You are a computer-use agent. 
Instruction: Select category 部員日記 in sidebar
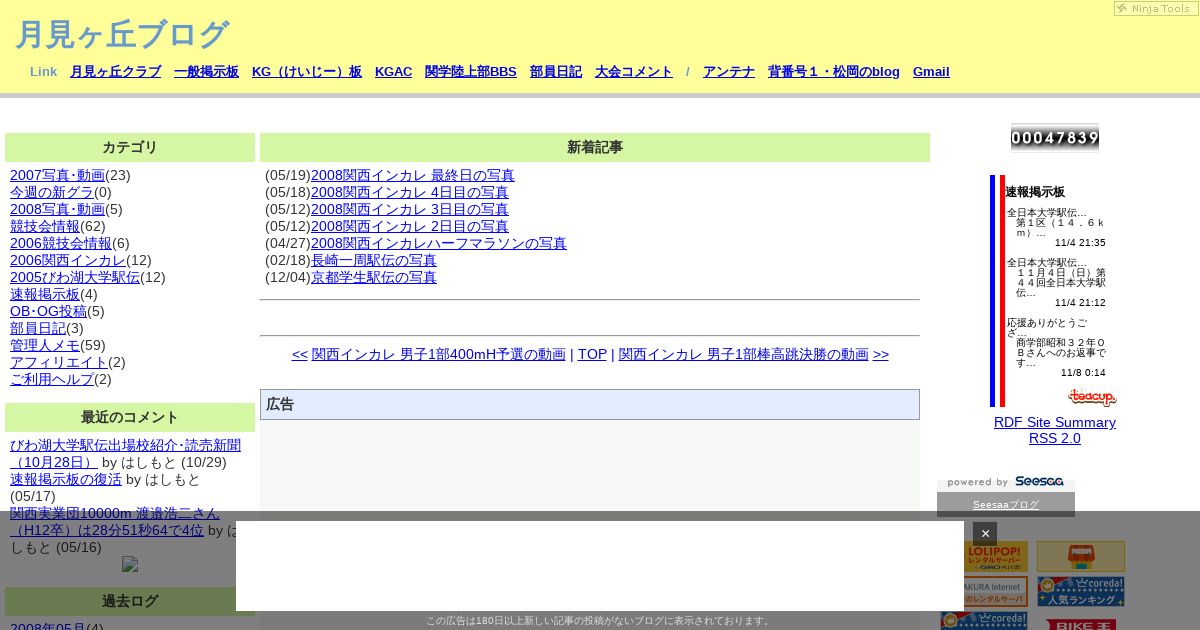coord(38,328)
